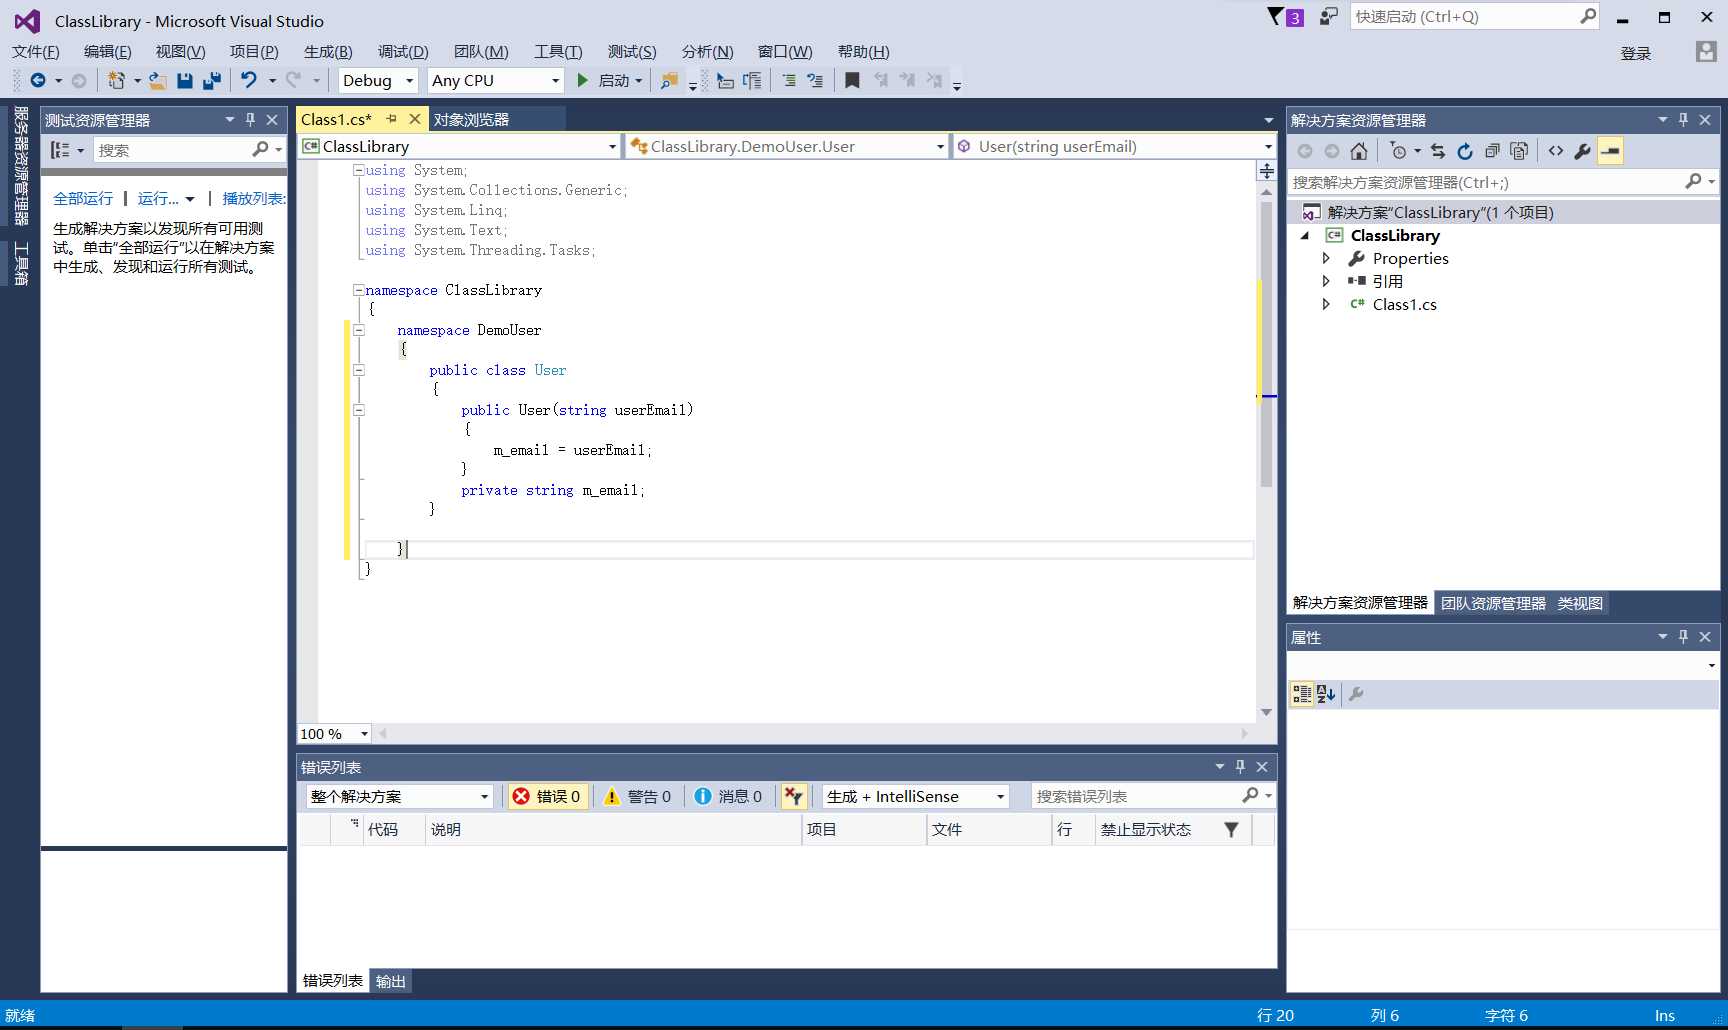Click the 运行... link in Test Explorer
This screenshot has width=1728, height=1030.
pyautogui.click(x=158, y=198)
